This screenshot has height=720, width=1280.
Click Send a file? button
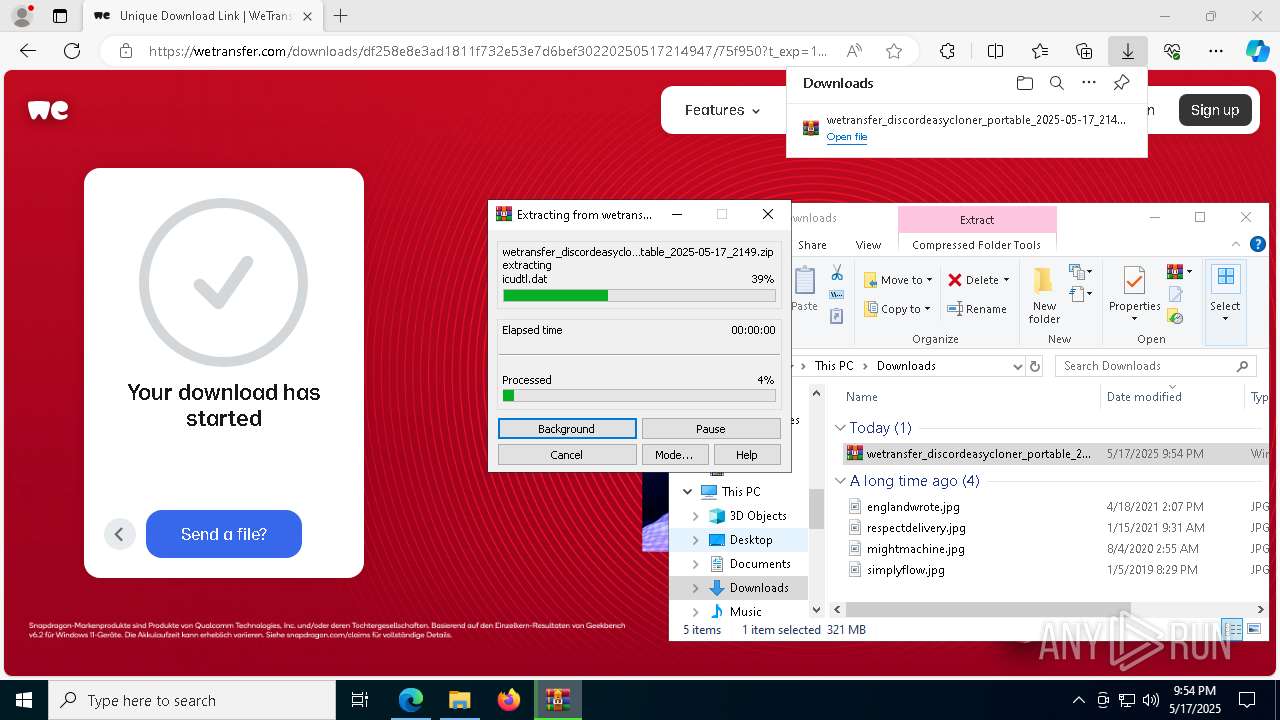point(224,534)
